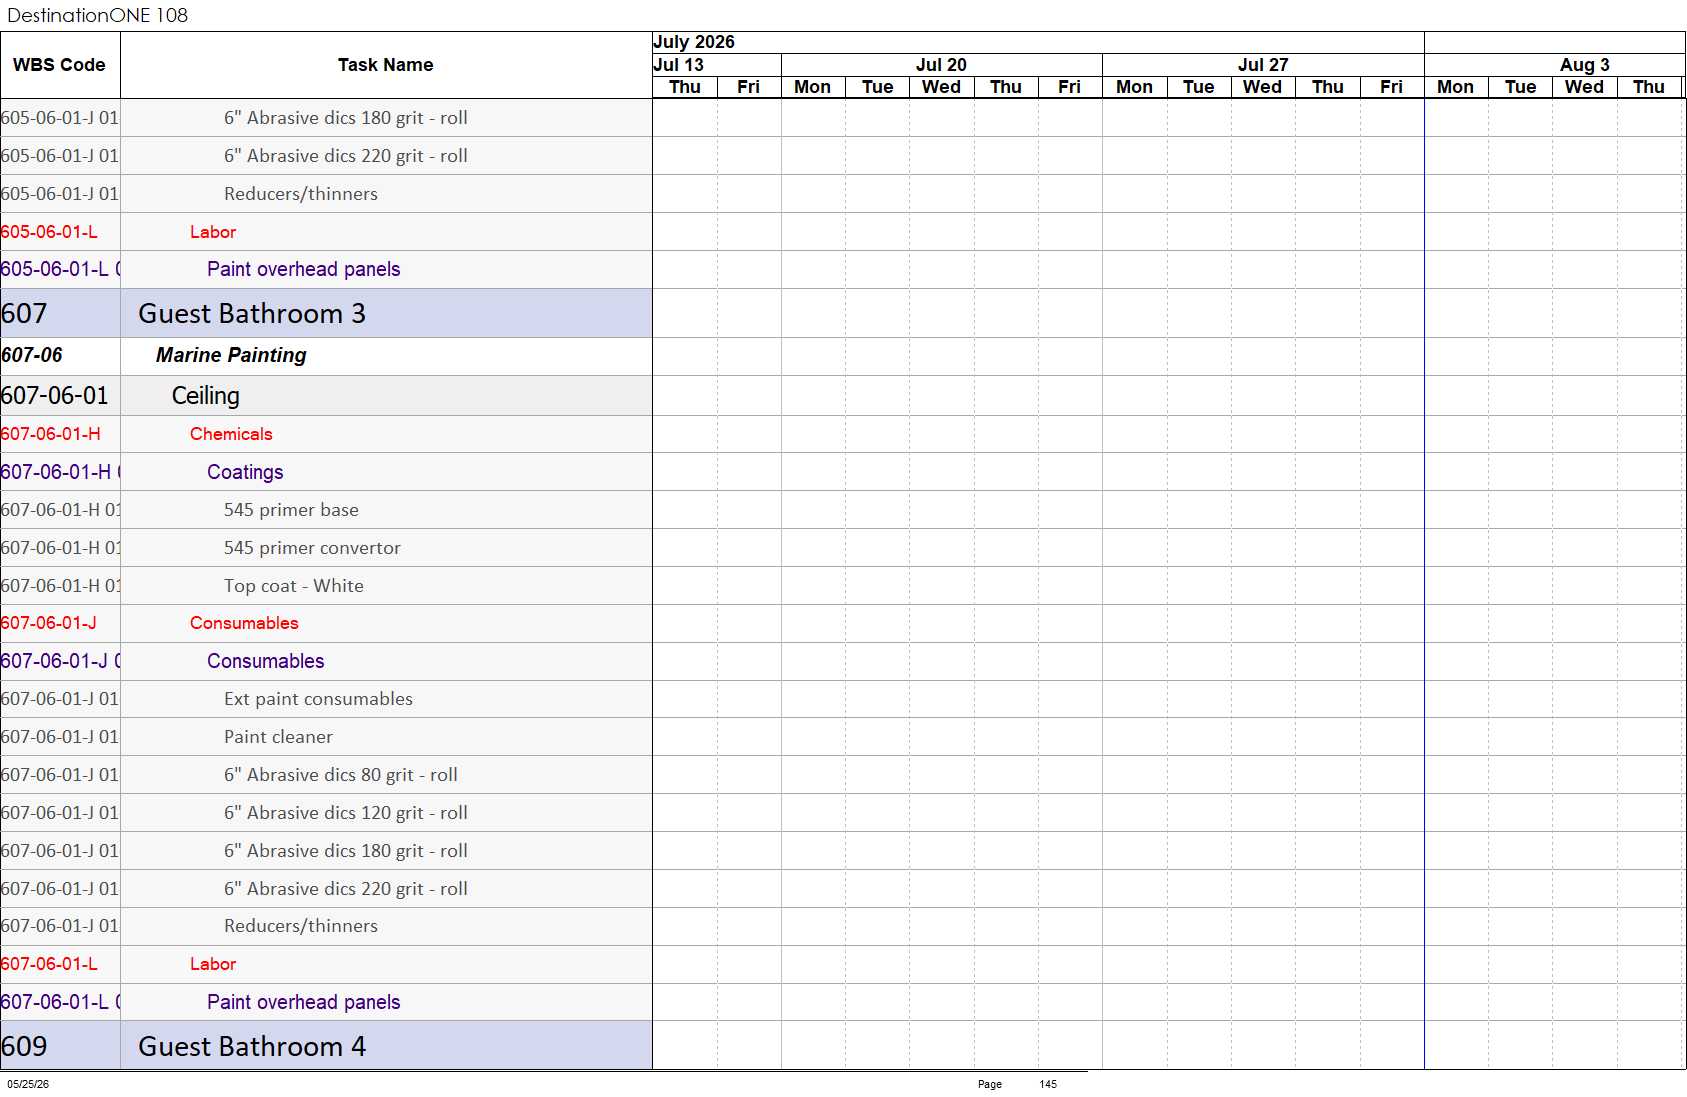1687x1097 pixels.
Task: Click WBS code cell 607-06
Action: [60, 356]
